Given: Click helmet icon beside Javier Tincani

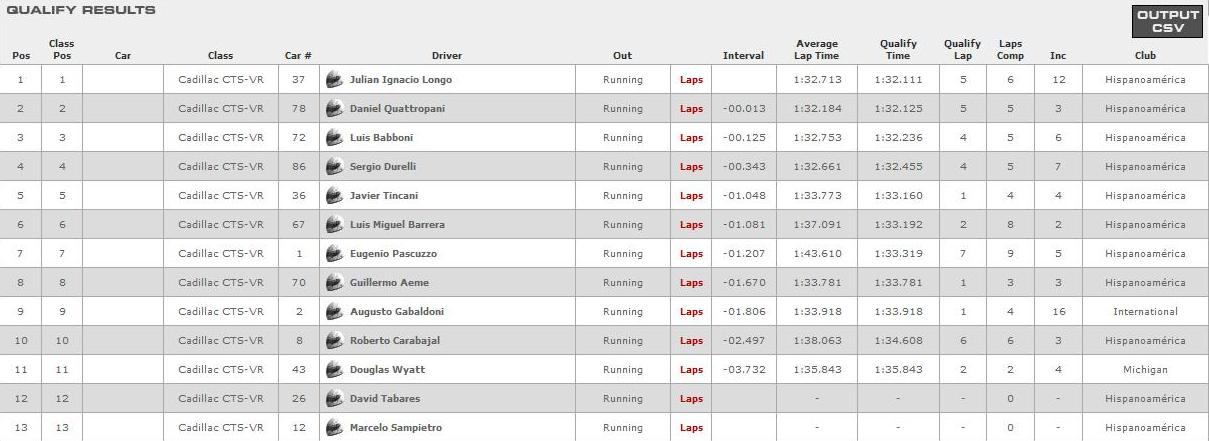Looking at the screenshot, I should coord(335,195).
